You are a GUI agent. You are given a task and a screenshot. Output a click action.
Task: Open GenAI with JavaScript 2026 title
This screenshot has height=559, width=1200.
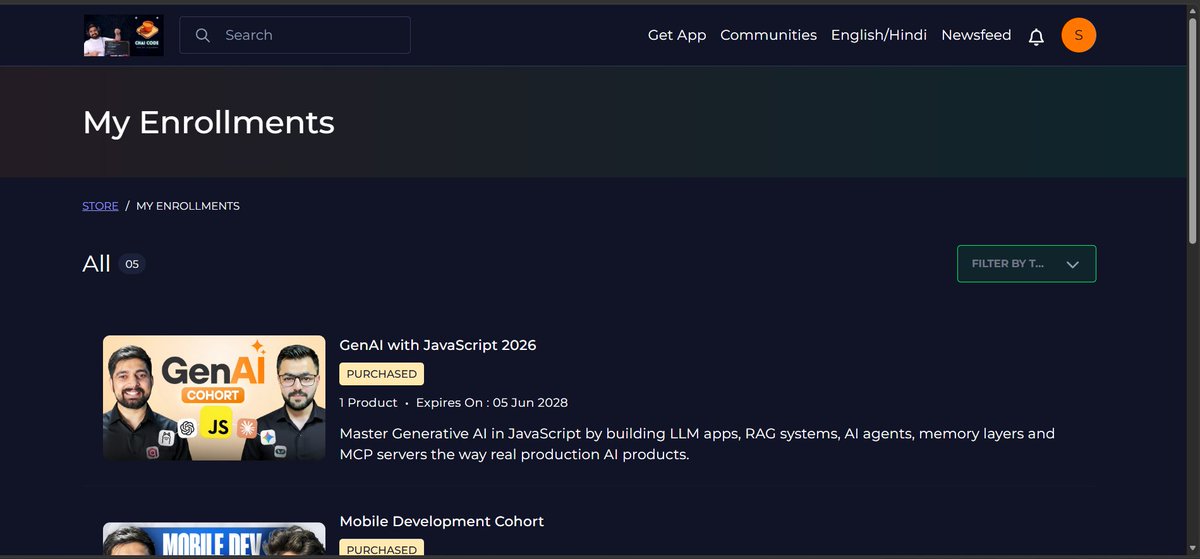(x=438, y=345)
